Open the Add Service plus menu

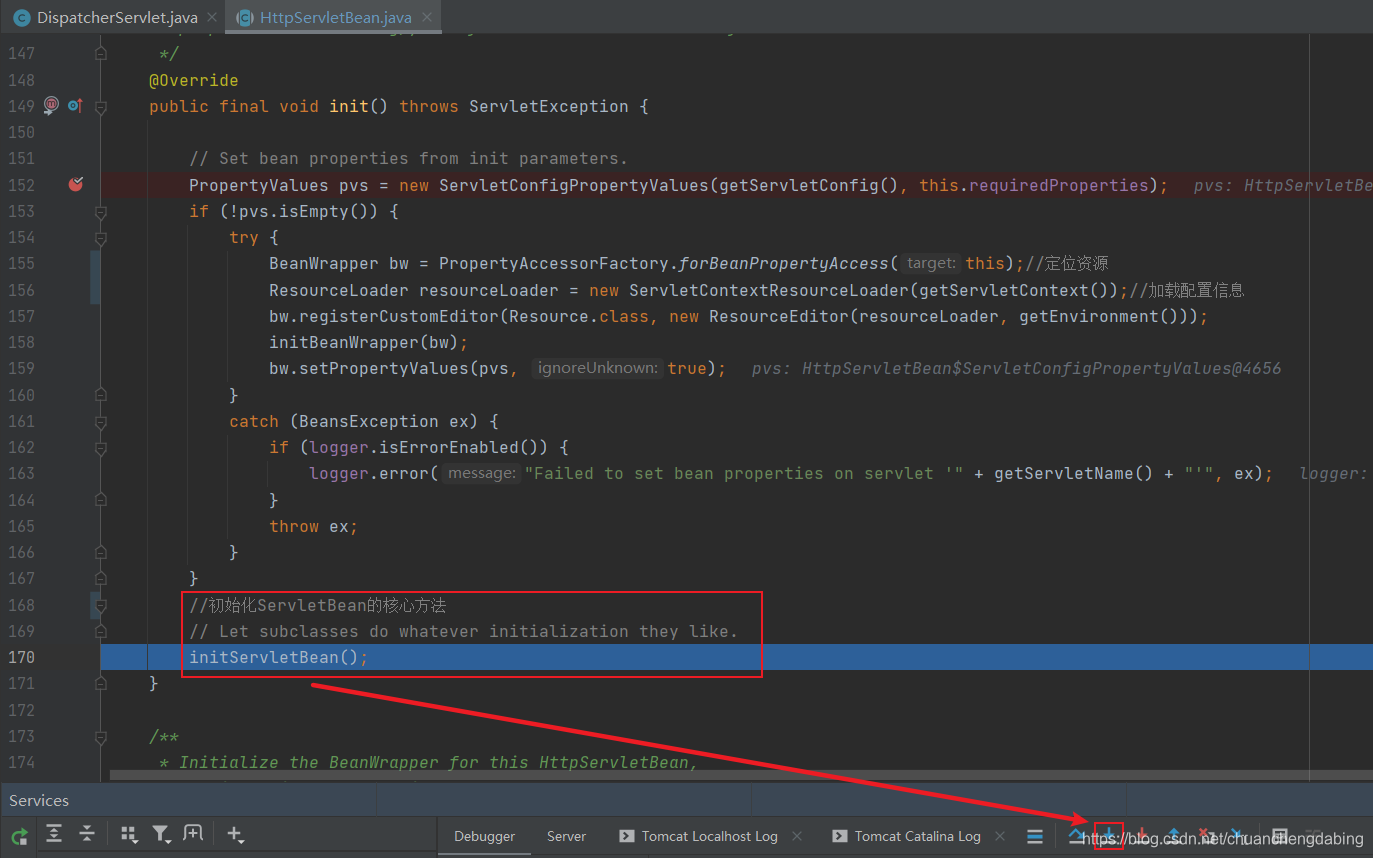click(235, 834)
